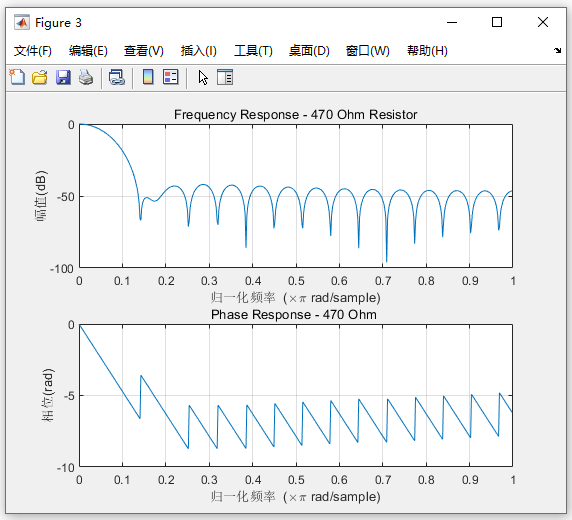The image size is (572, 520).
Task: Insert a legend via the toolbar icon
Action: pos(171,77)
